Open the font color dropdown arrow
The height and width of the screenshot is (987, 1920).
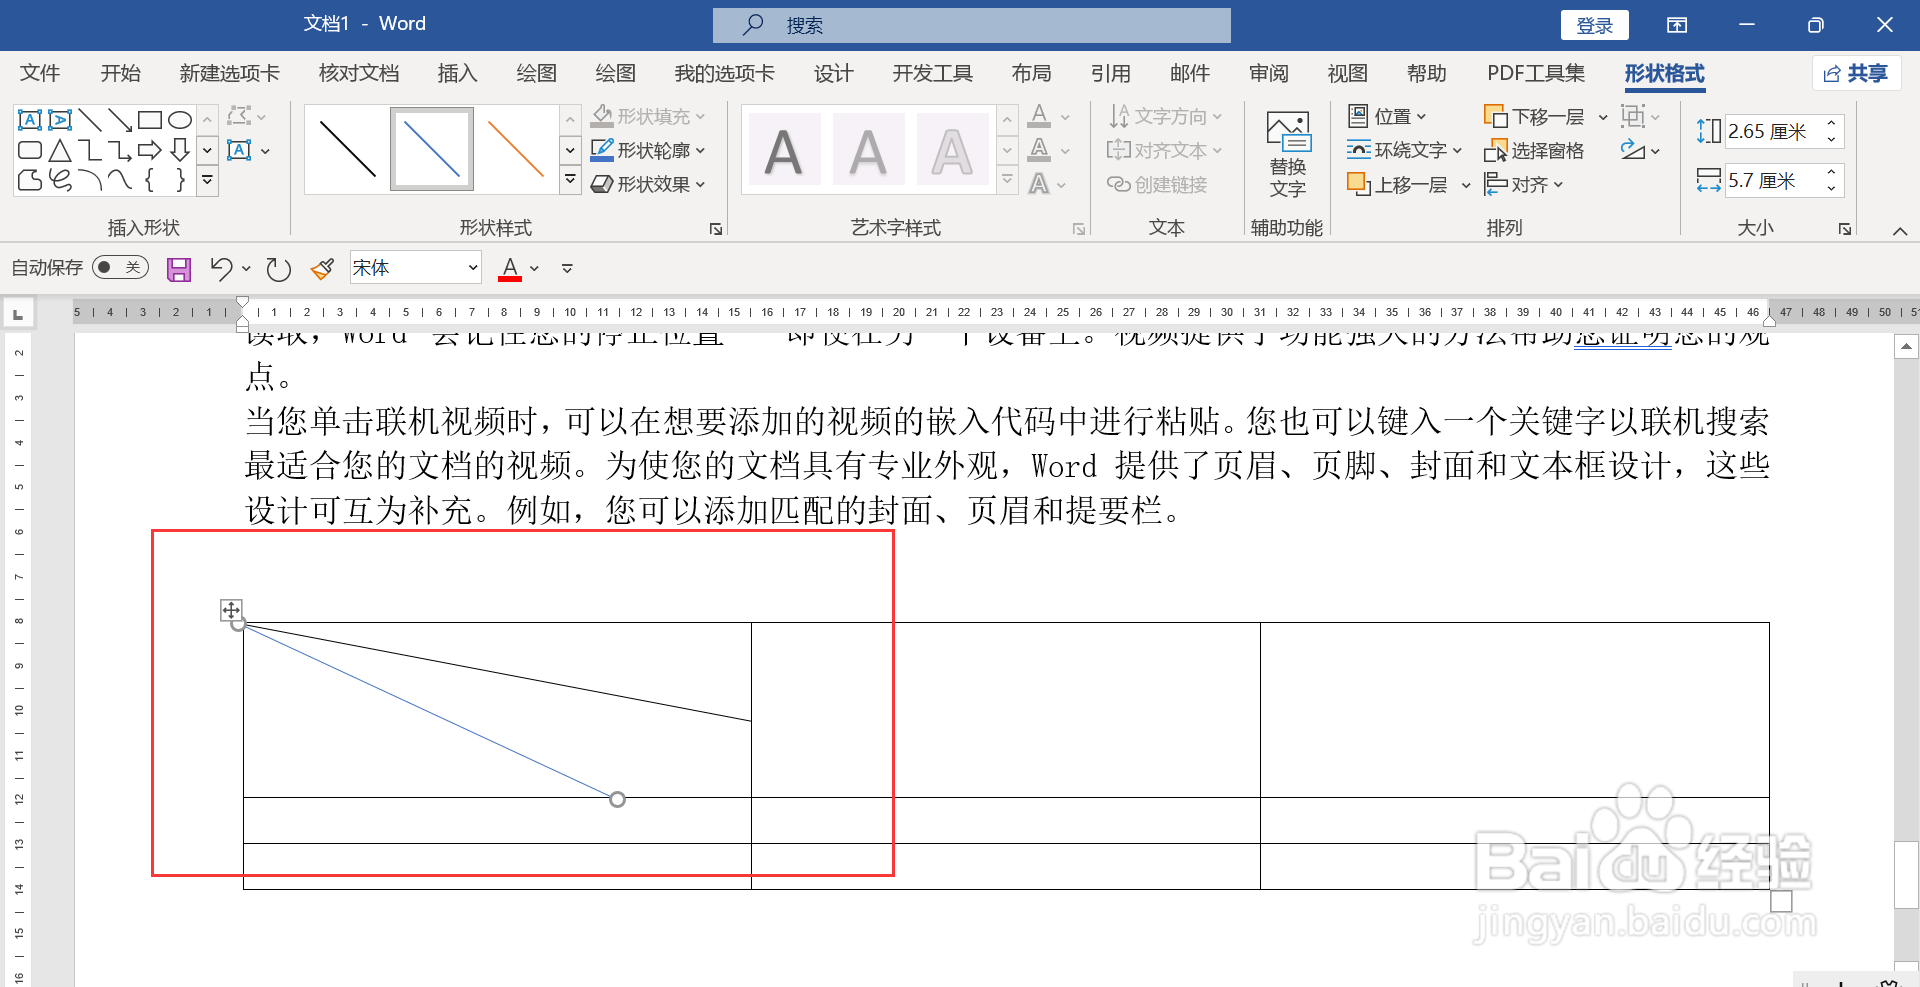[535, 268]
